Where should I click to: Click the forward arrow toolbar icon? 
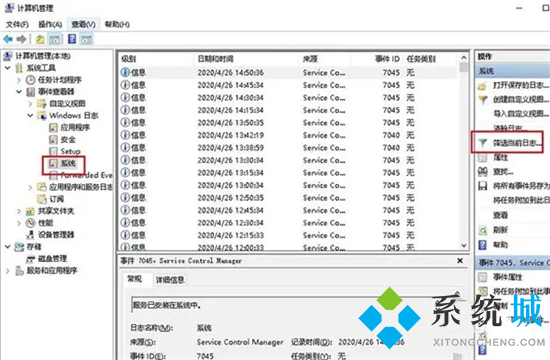tap(21, 39)
